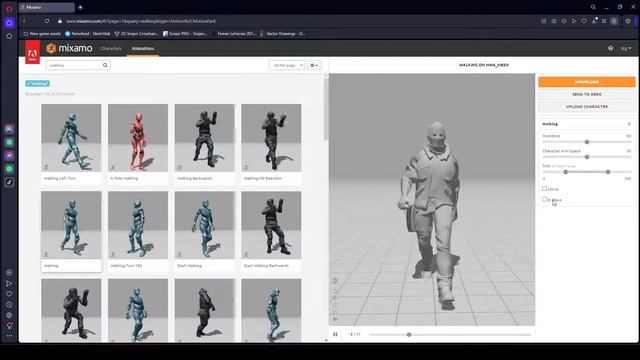Remove the Walking search filter tag
The image size is (640, 360).
pos(38,84)
